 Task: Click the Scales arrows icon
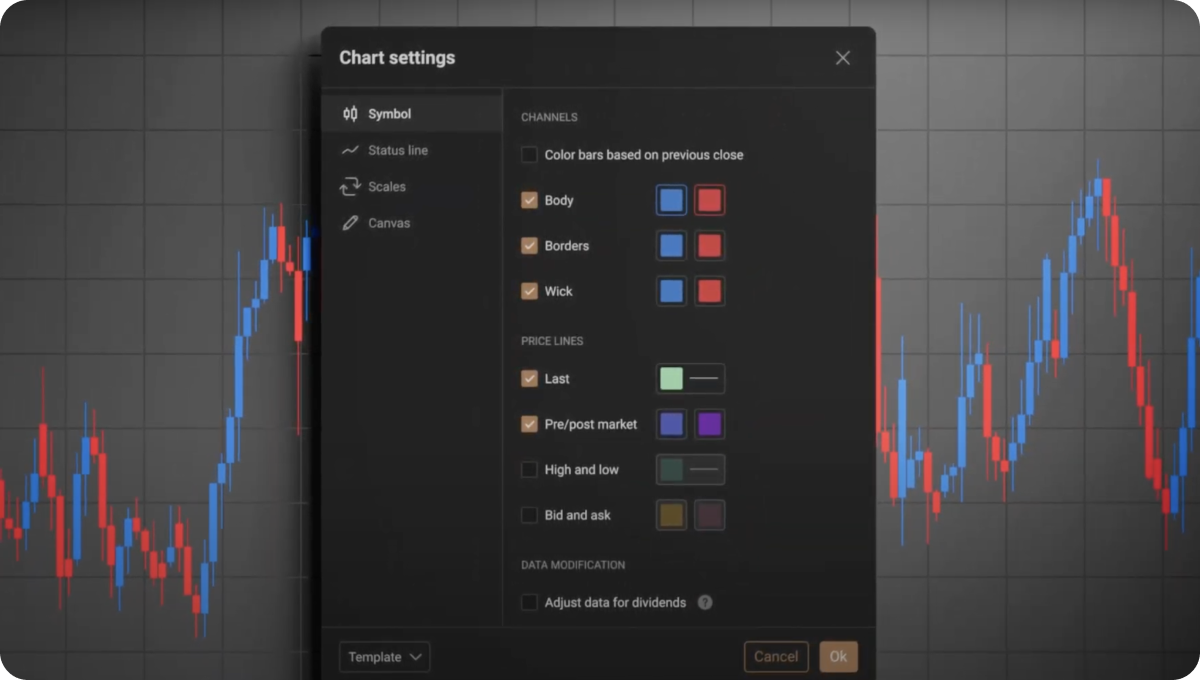click(x=349, y=187)
